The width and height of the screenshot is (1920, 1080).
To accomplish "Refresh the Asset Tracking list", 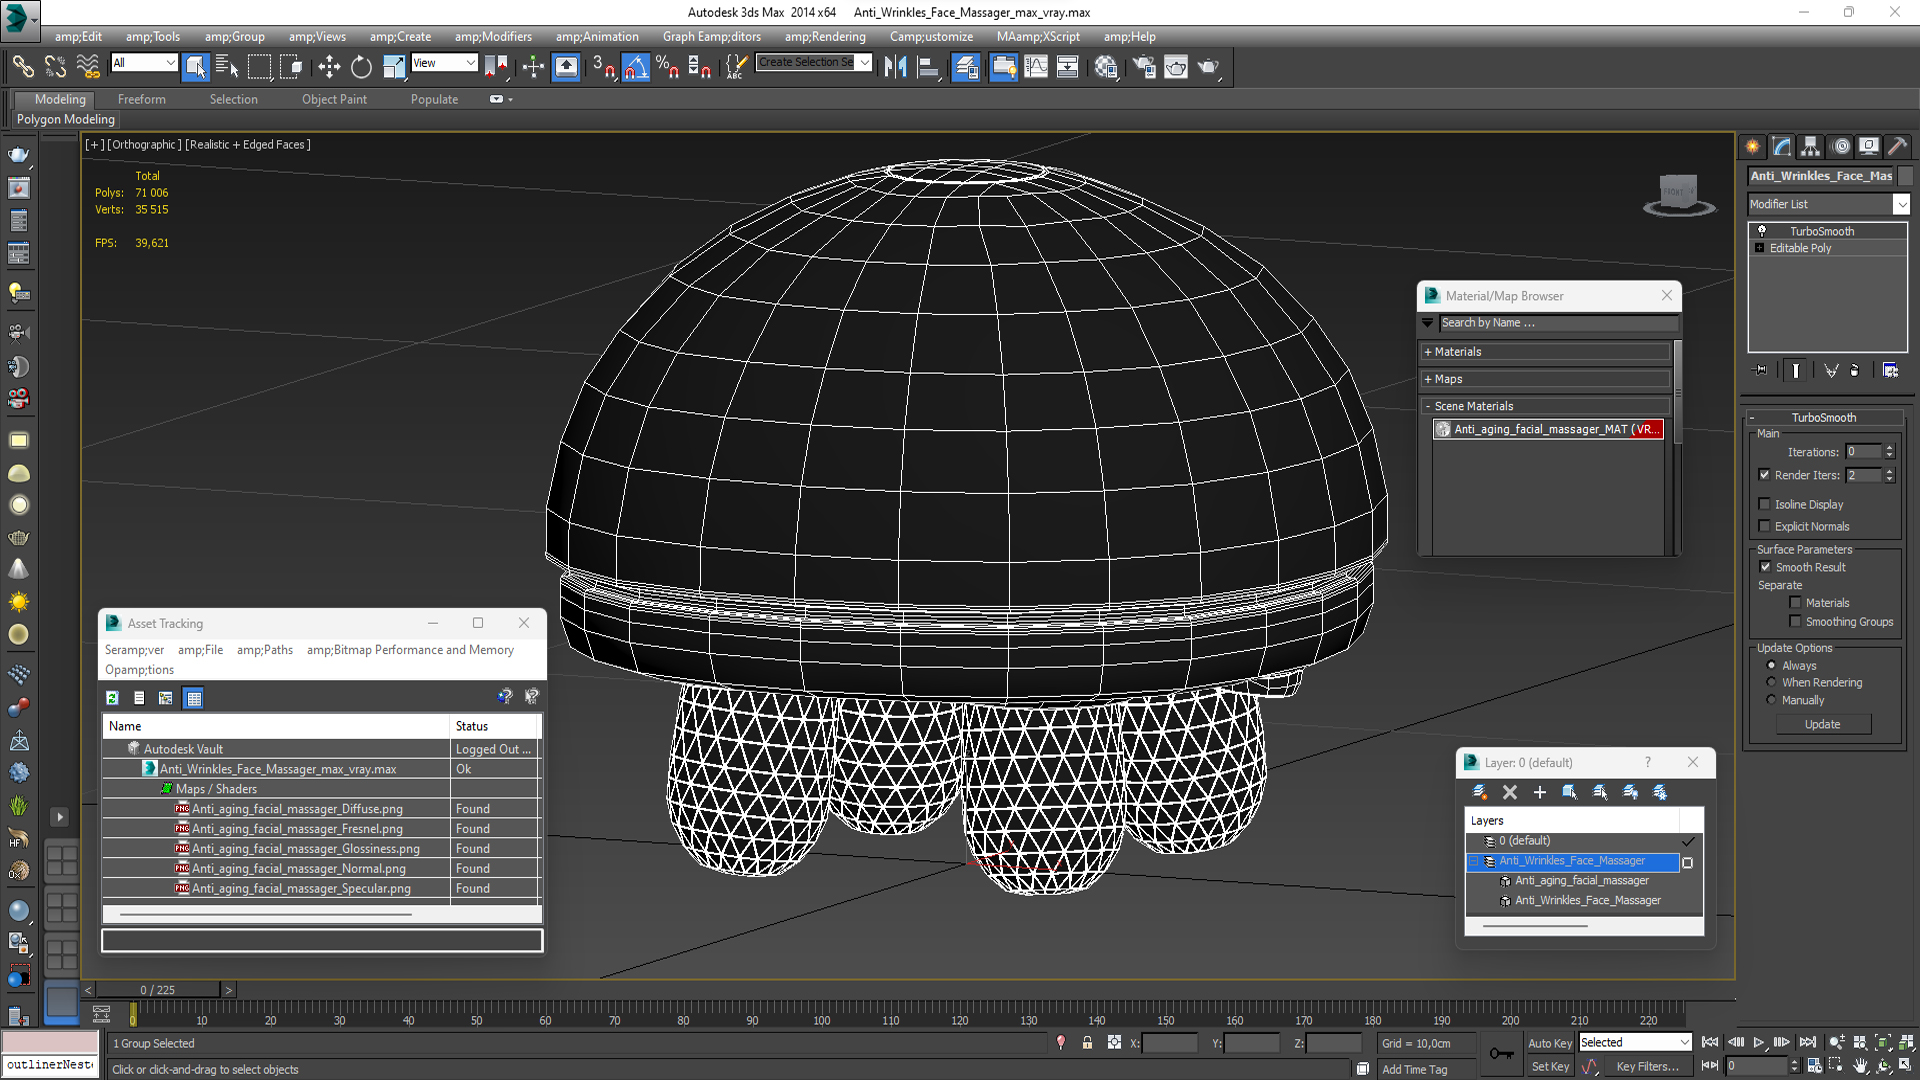I will point(112,698).
